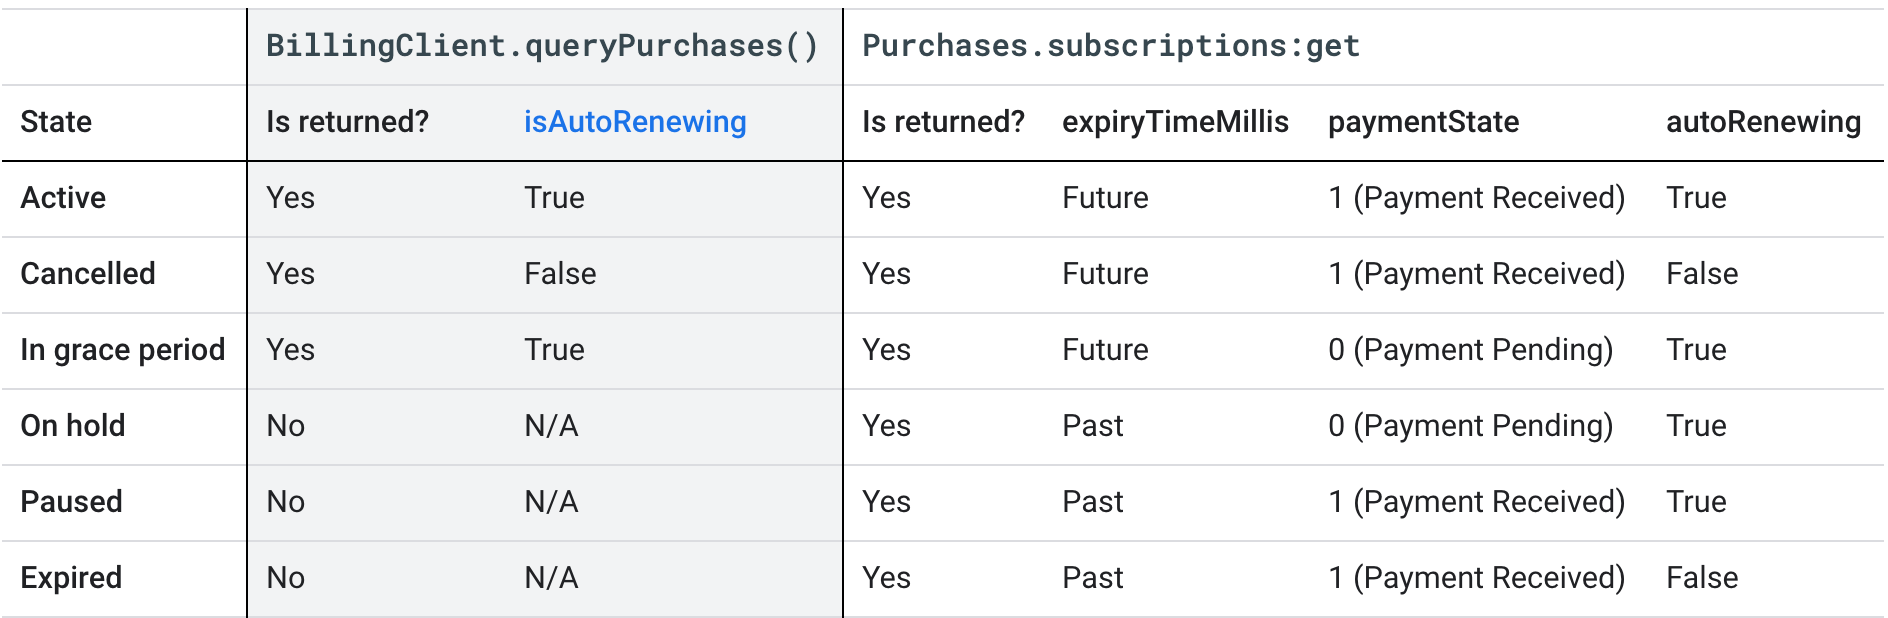Select the N/A cell in Paused row

551,502
